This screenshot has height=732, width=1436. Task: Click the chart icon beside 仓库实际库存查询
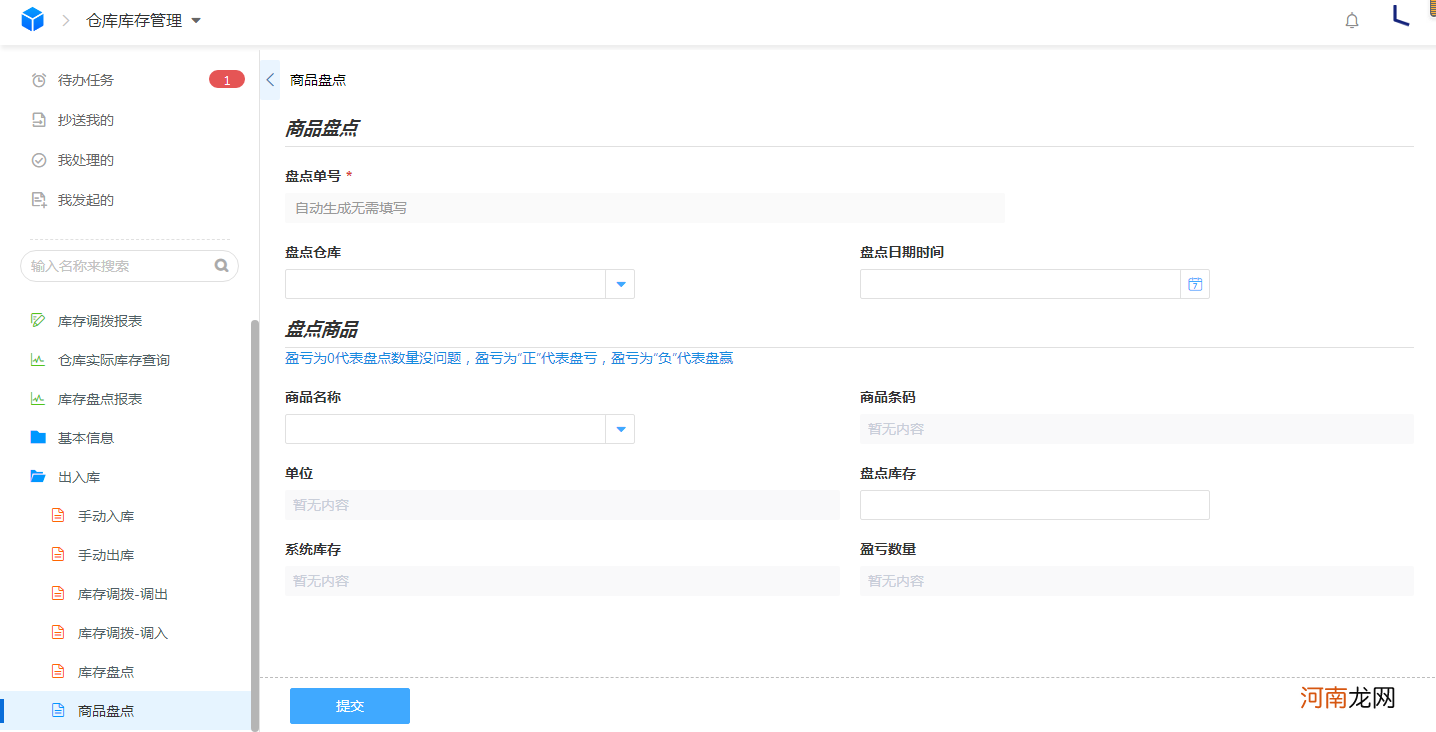click(38, 360)
